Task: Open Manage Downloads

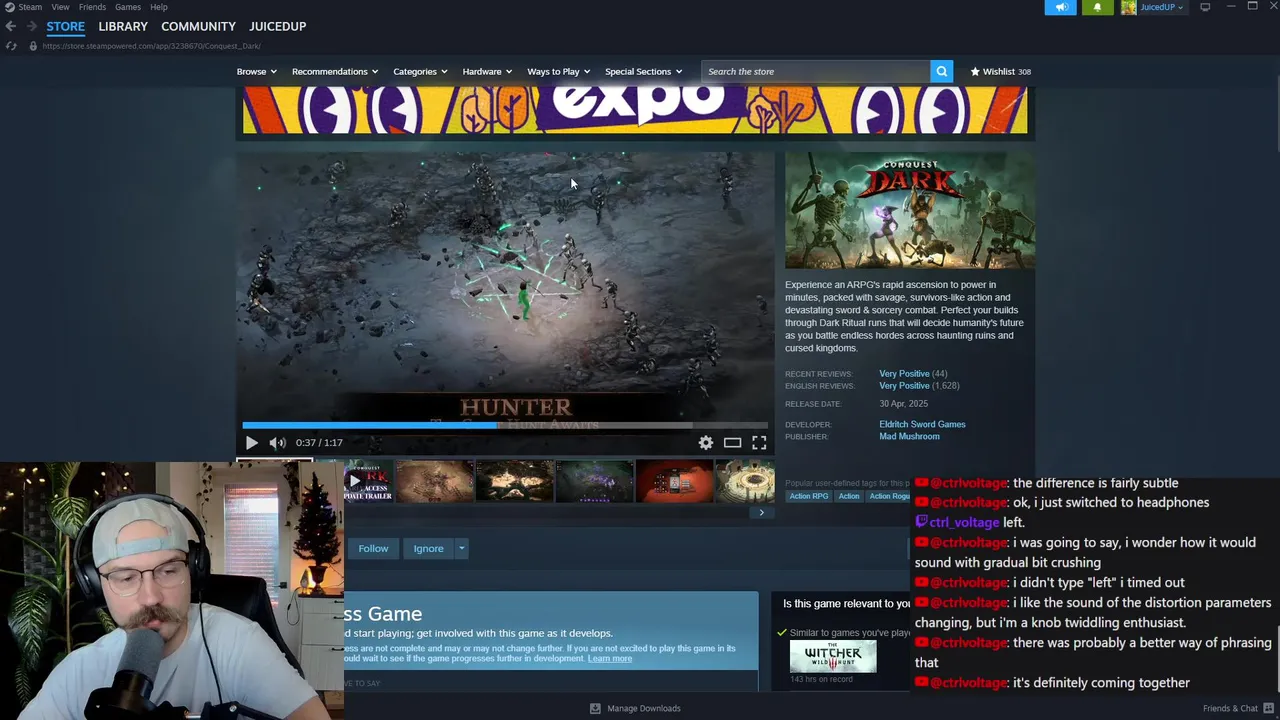Action: pos(636,708)
